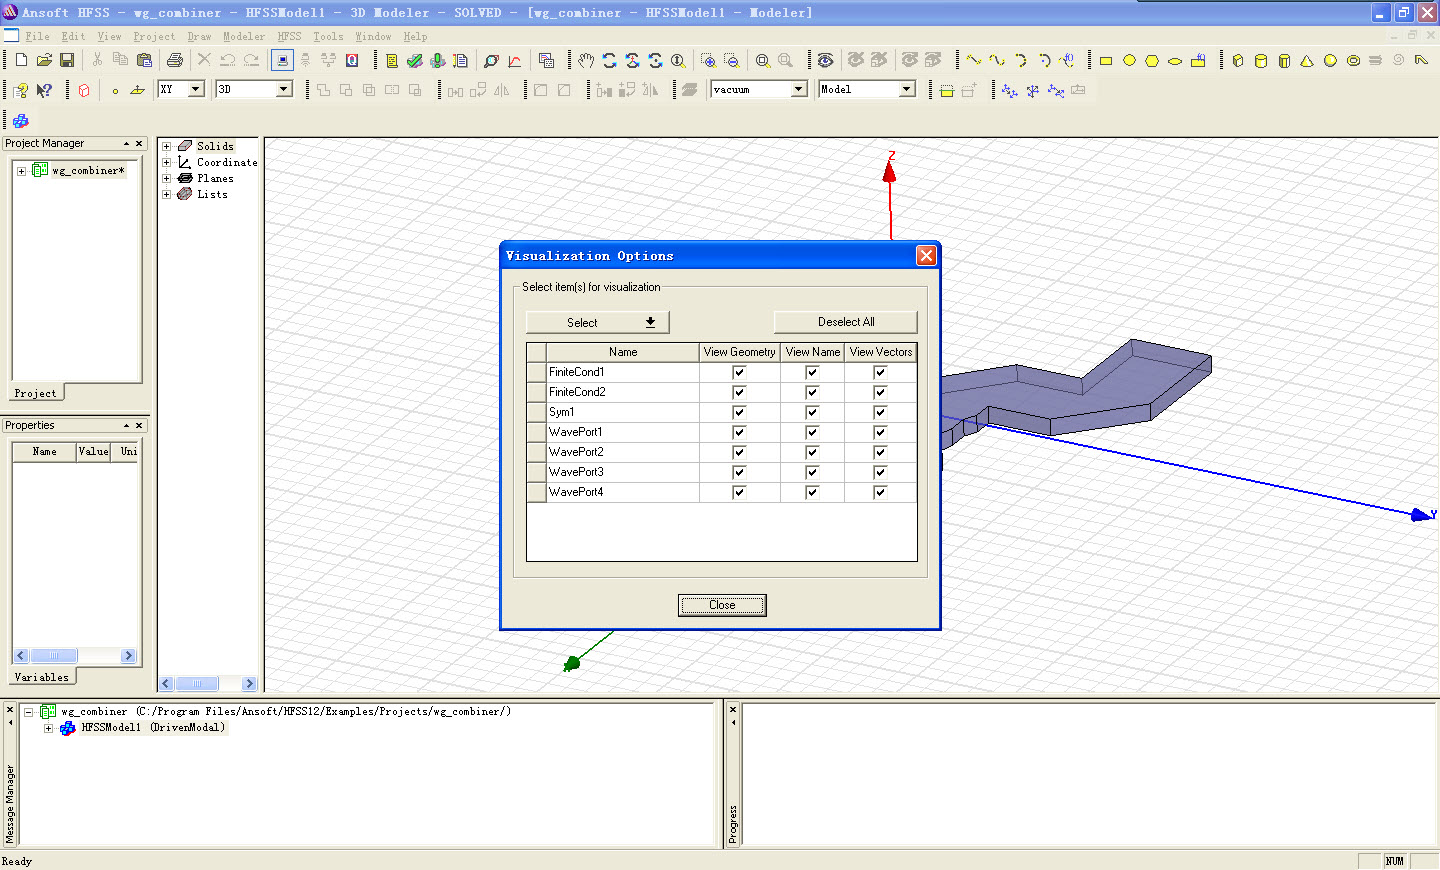Select the Draw box 3D tool
The image size is (1440, 870).
pos(1238,60)
